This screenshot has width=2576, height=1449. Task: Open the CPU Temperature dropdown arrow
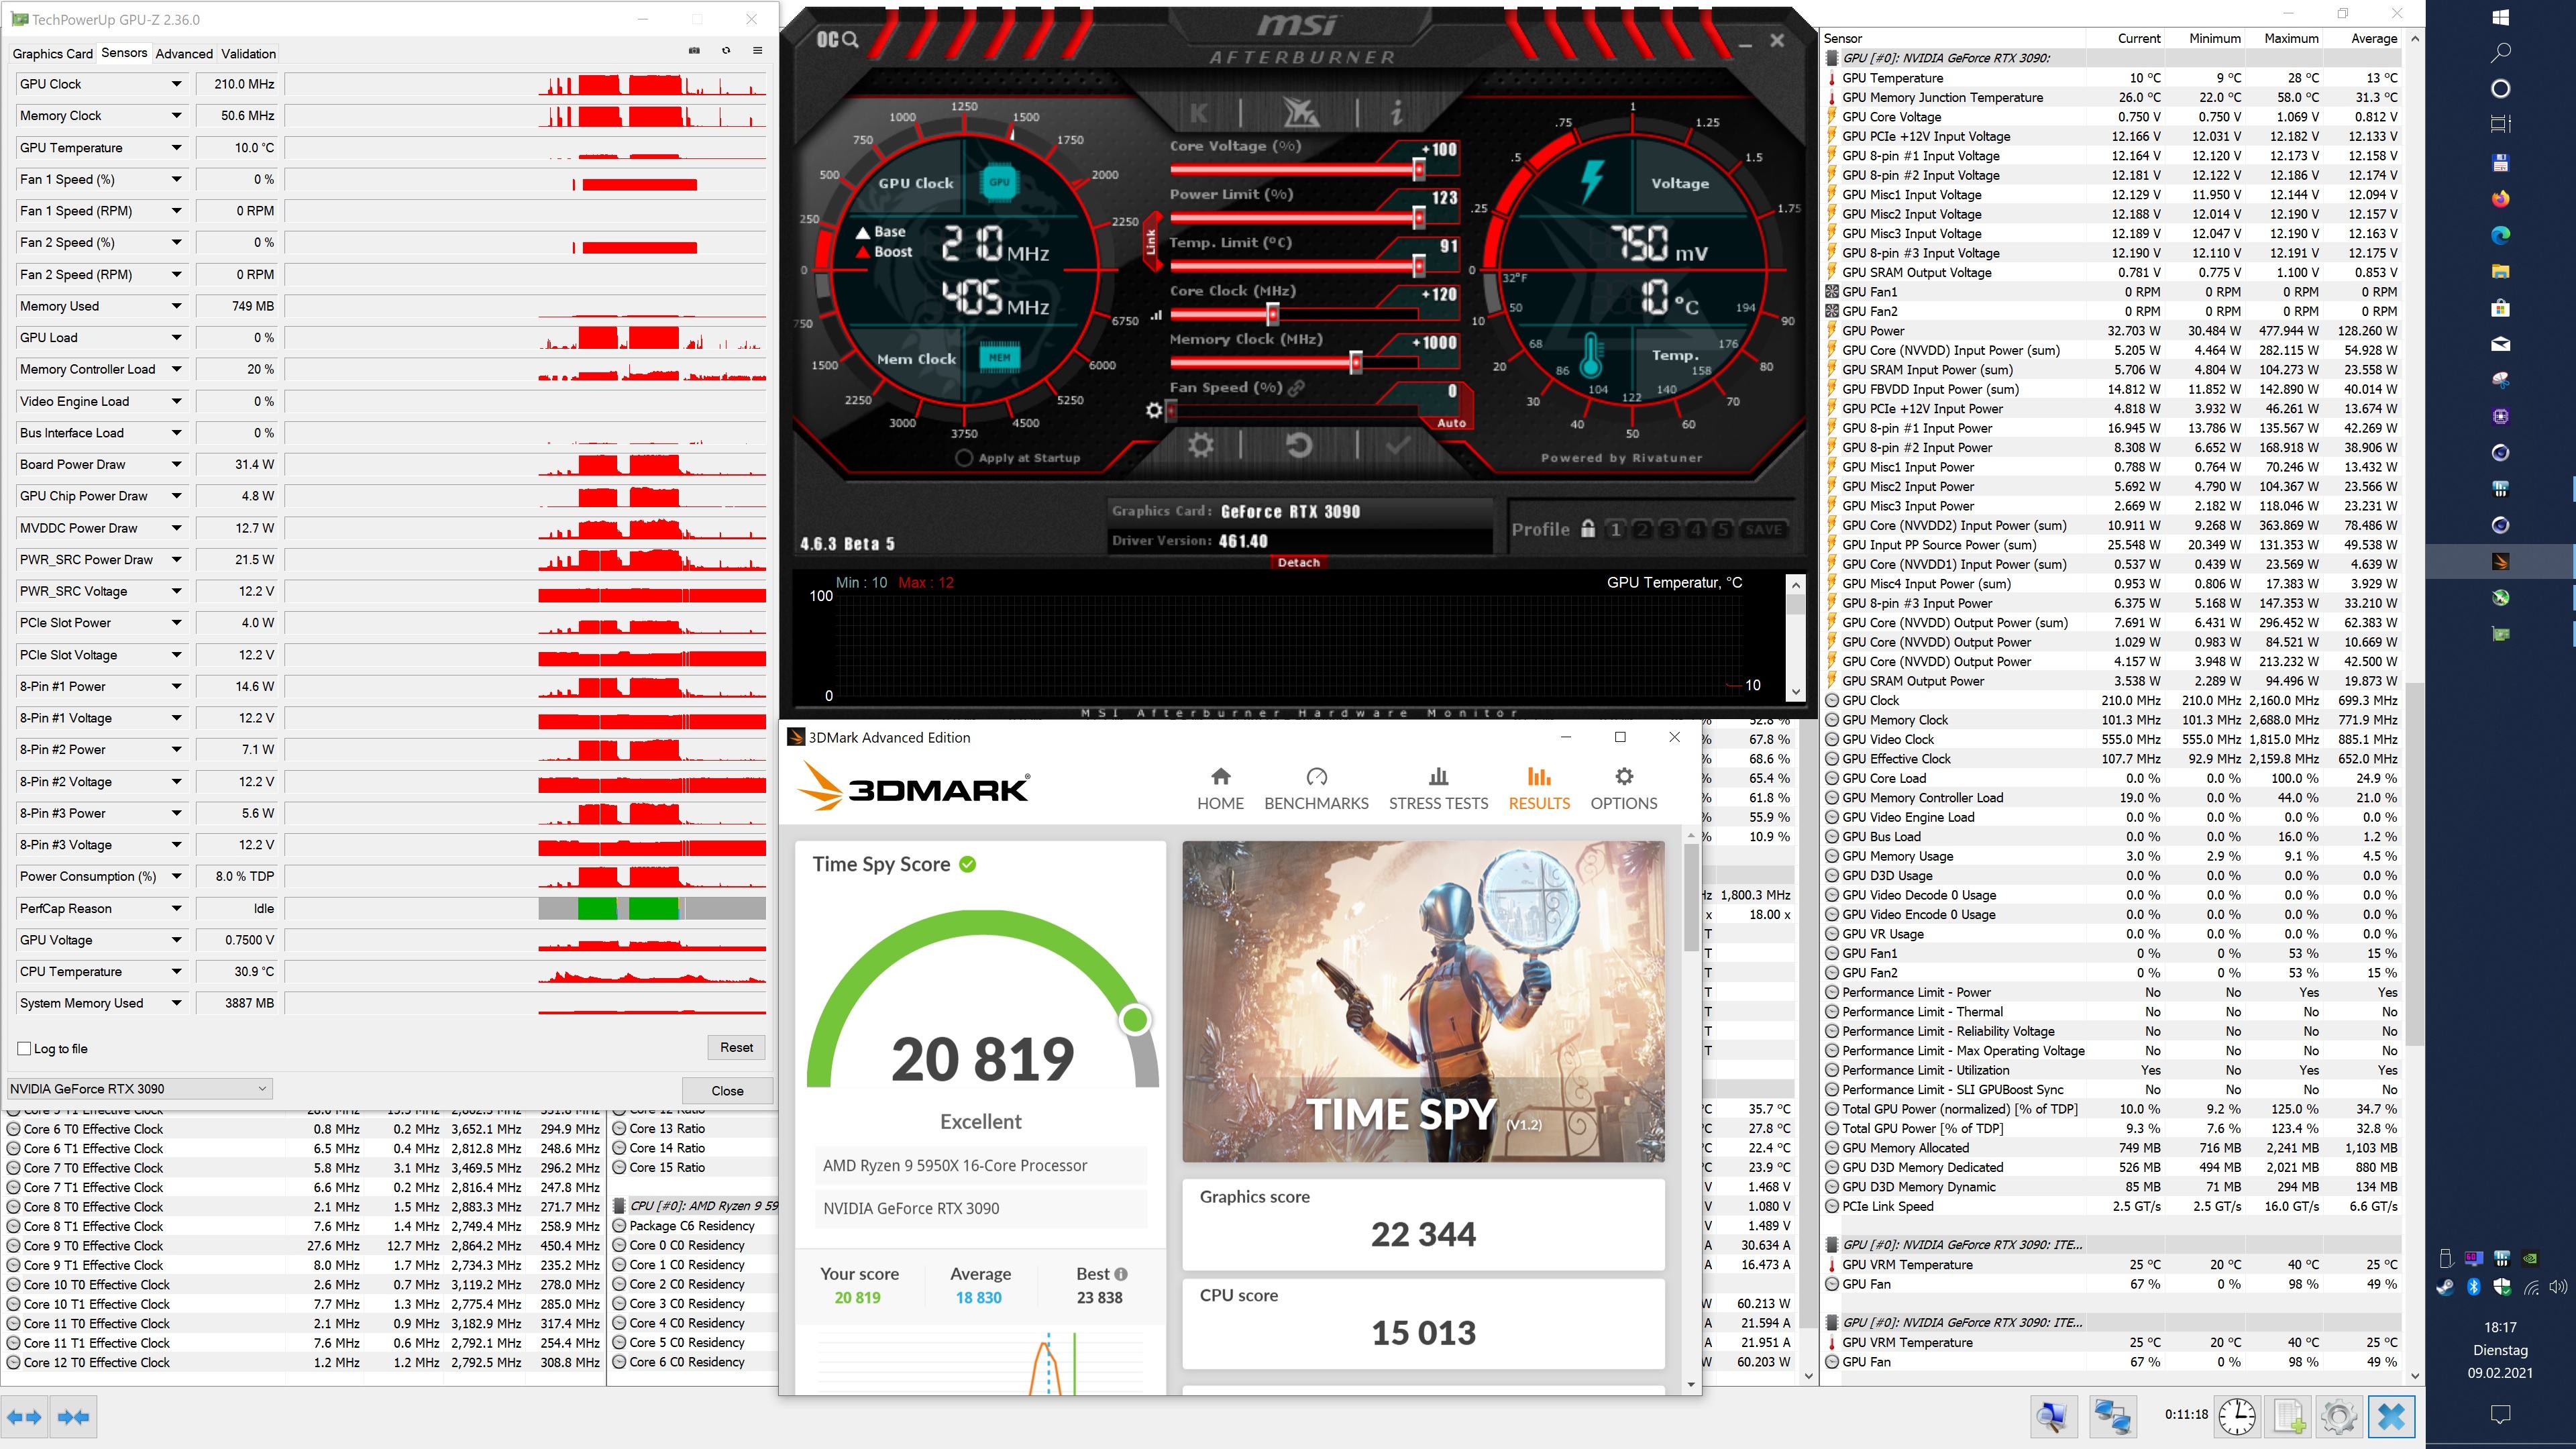[176, 971]
